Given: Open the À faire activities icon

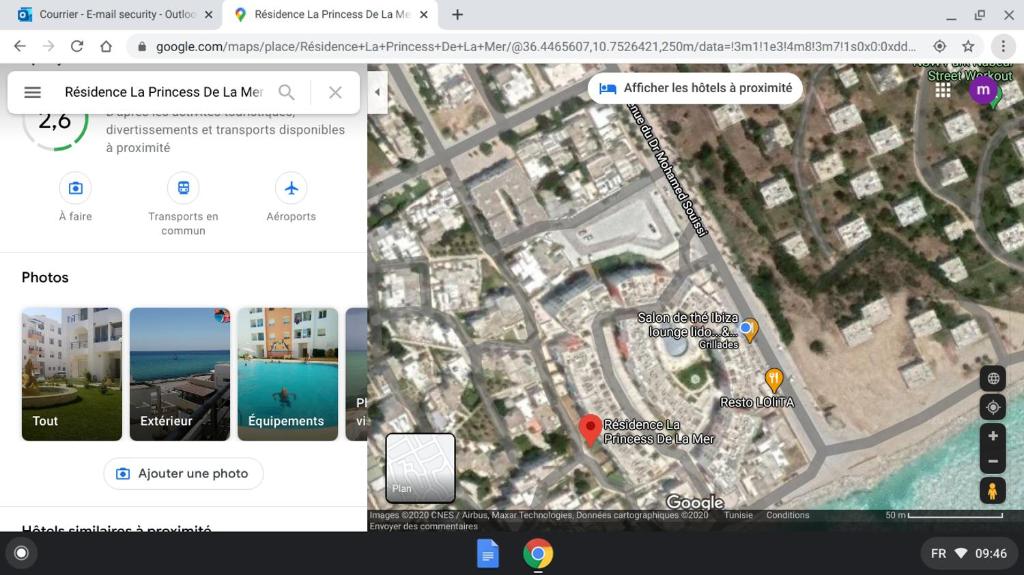Looking at the screenshot, I should click(x=76, y=188).
